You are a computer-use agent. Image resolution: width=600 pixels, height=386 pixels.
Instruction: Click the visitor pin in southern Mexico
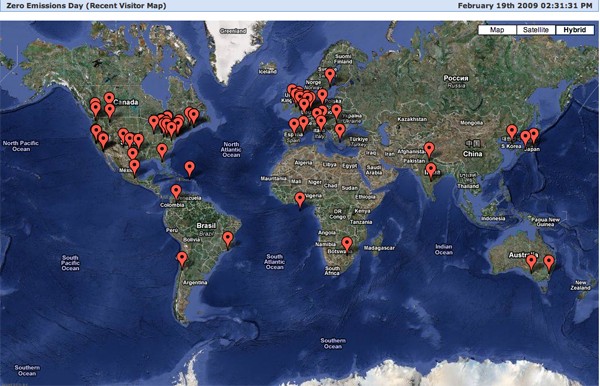134,168
